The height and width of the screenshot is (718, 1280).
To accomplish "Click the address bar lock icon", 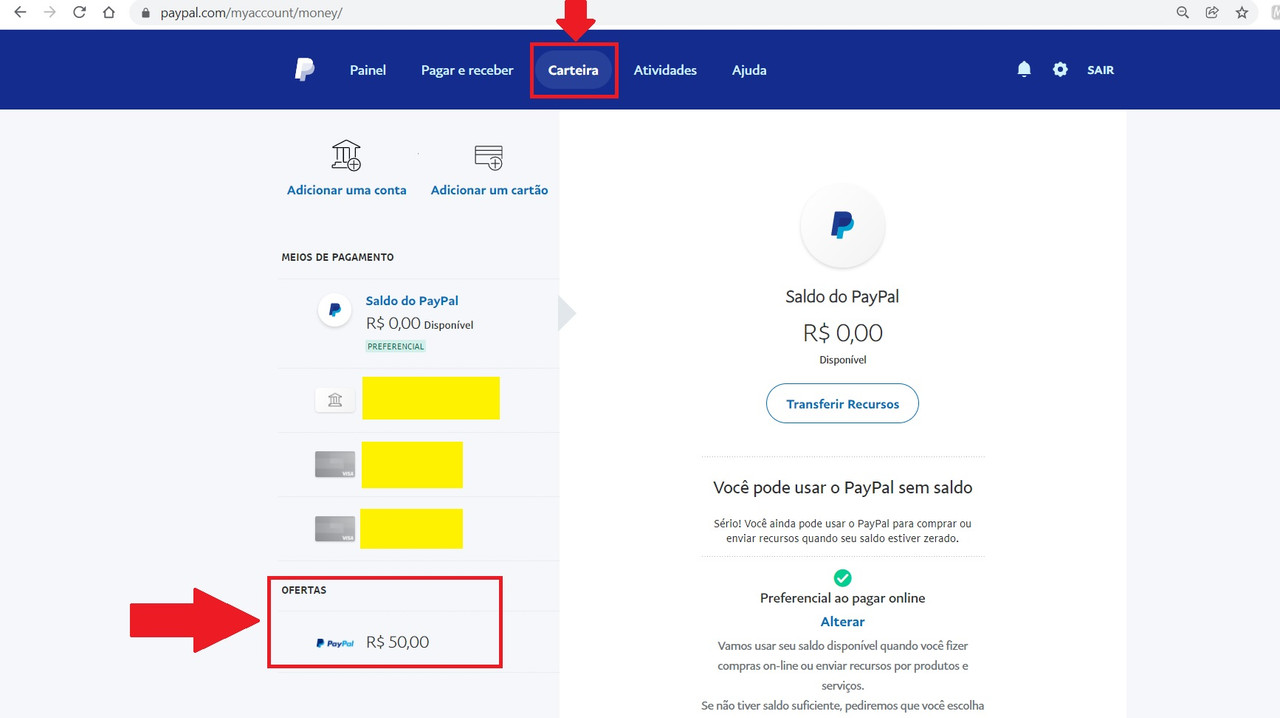I will (x=145, y=13).
